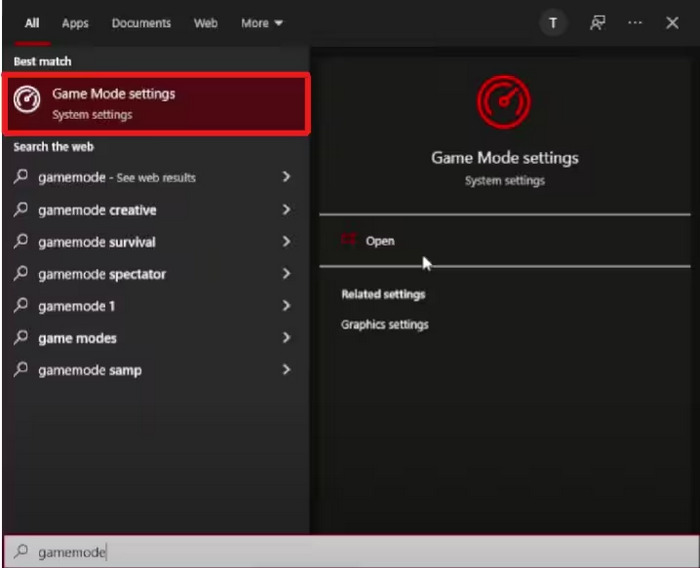Click the Game Mode settings title in preview

point(504,158)
